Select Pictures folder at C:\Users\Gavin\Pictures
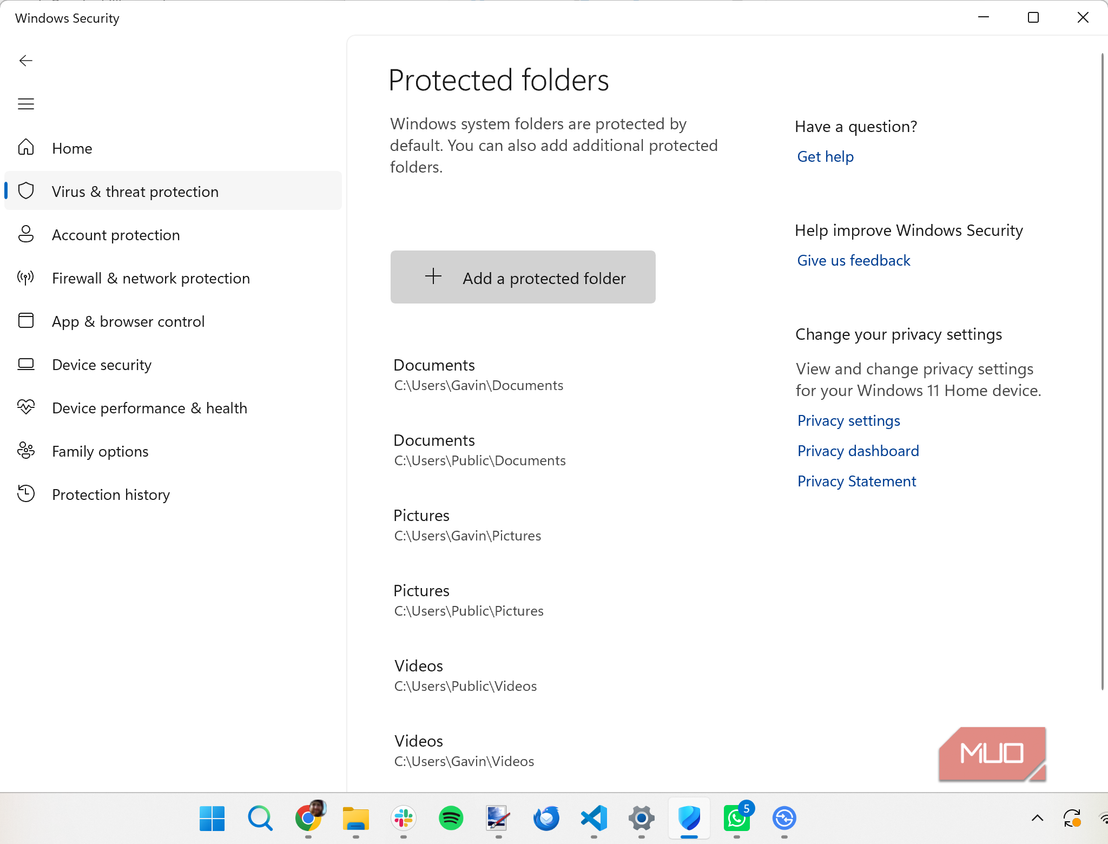The width and height of the screenshot is (1108, 844). (x=467, y=524)
